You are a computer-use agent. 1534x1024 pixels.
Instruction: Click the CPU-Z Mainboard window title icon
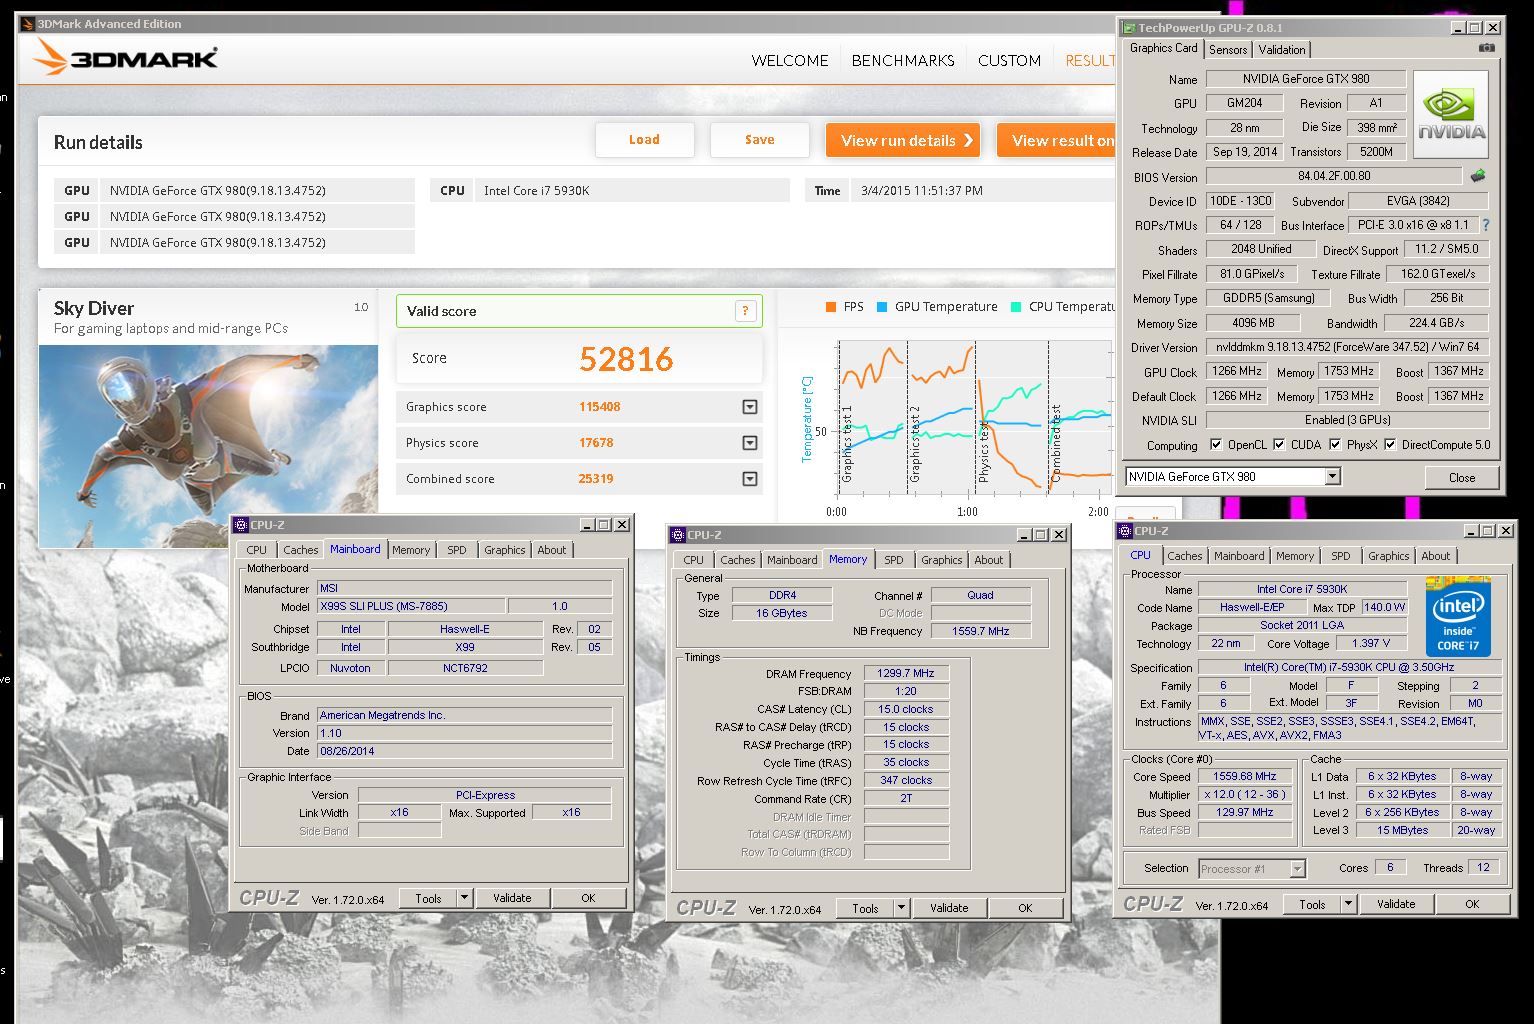[241, 524]
